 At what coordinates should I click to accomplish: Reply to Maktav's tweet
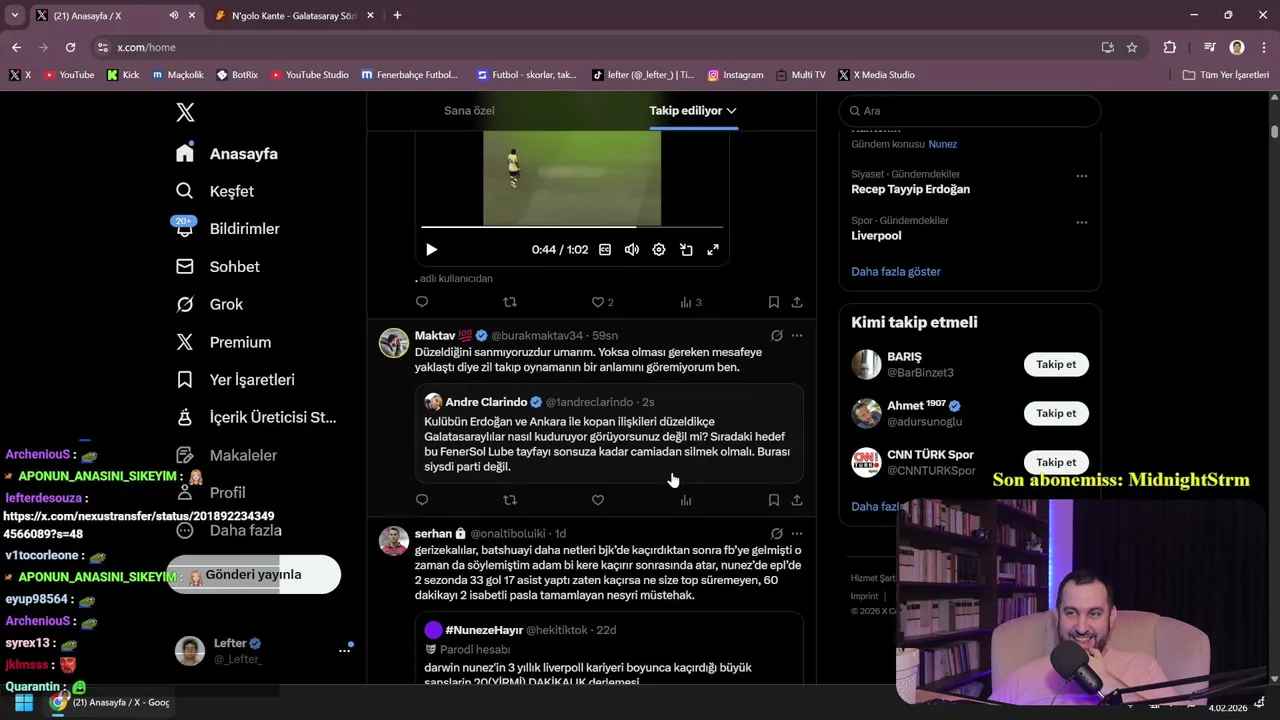point(422,500)
